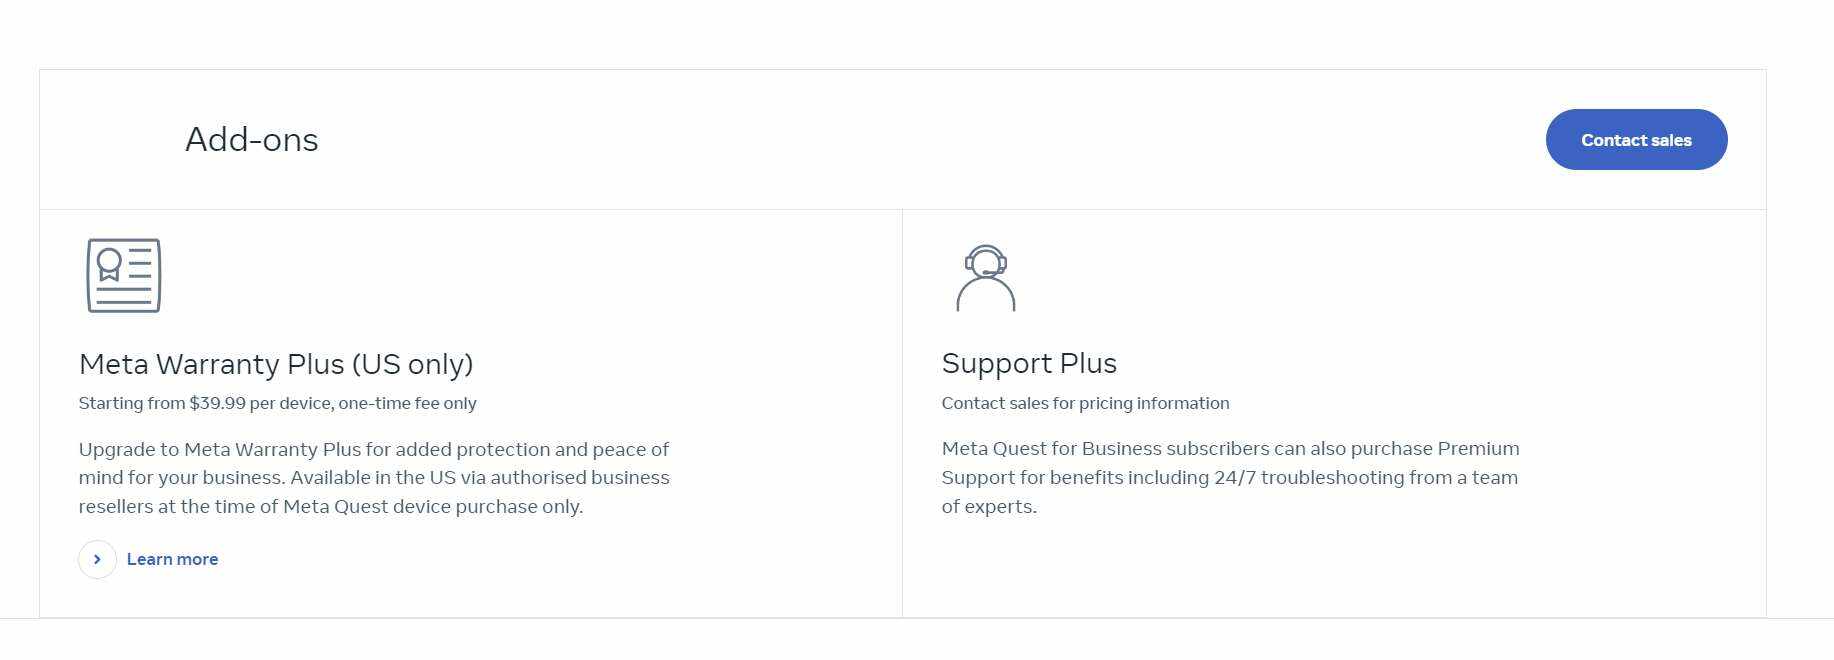Select the Meta Warranty Plus heading

pyautogui.click(x=275, y=364)
